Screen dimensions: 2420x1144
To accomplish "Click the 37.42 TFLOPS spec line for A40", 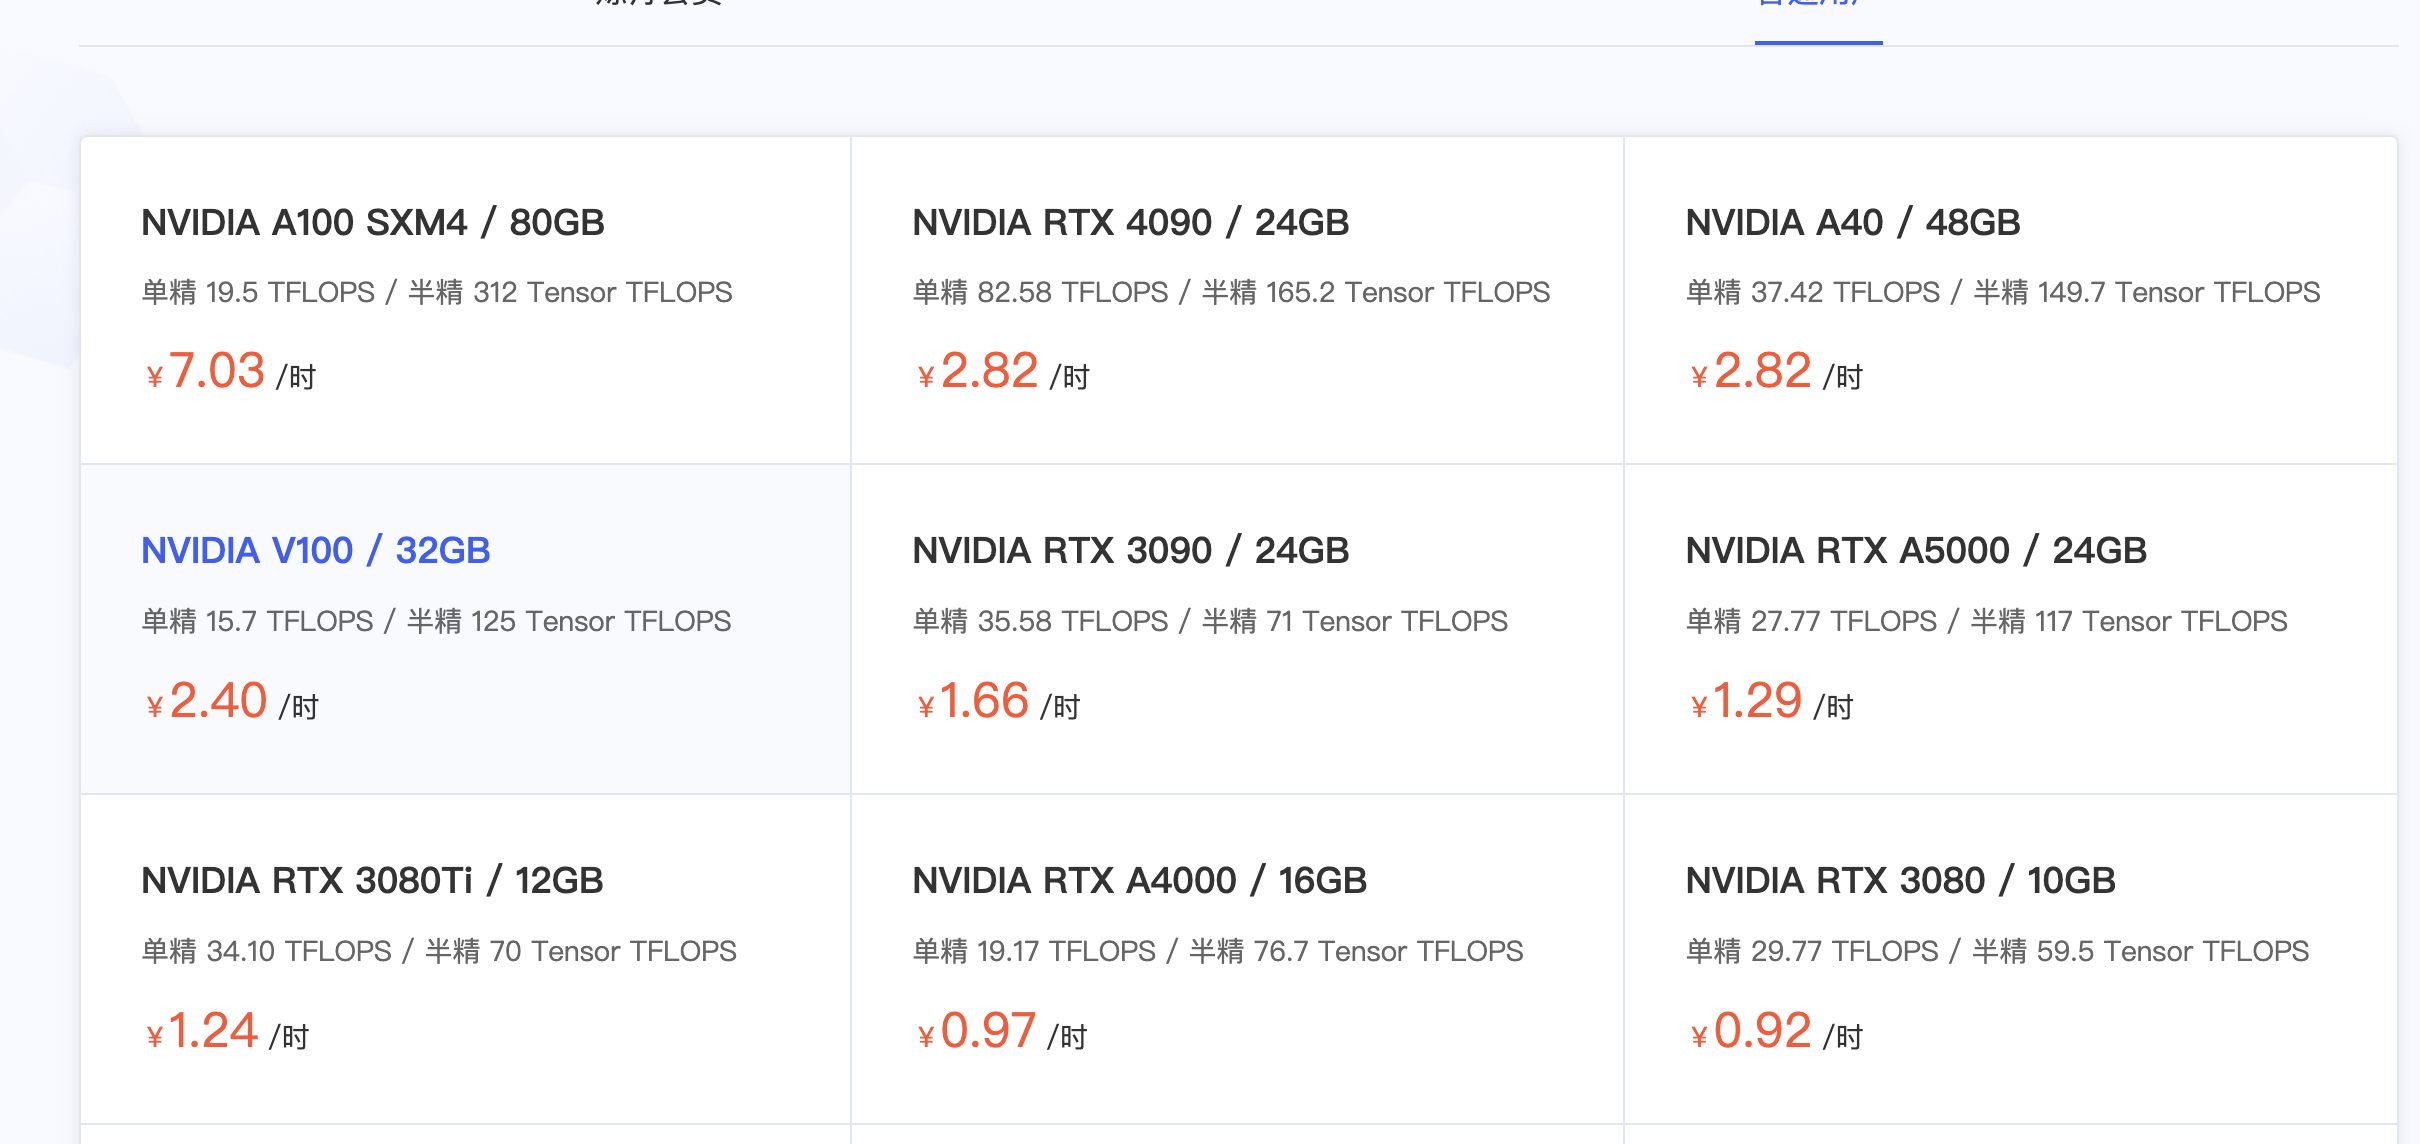I will click(x=2003, y=292).
